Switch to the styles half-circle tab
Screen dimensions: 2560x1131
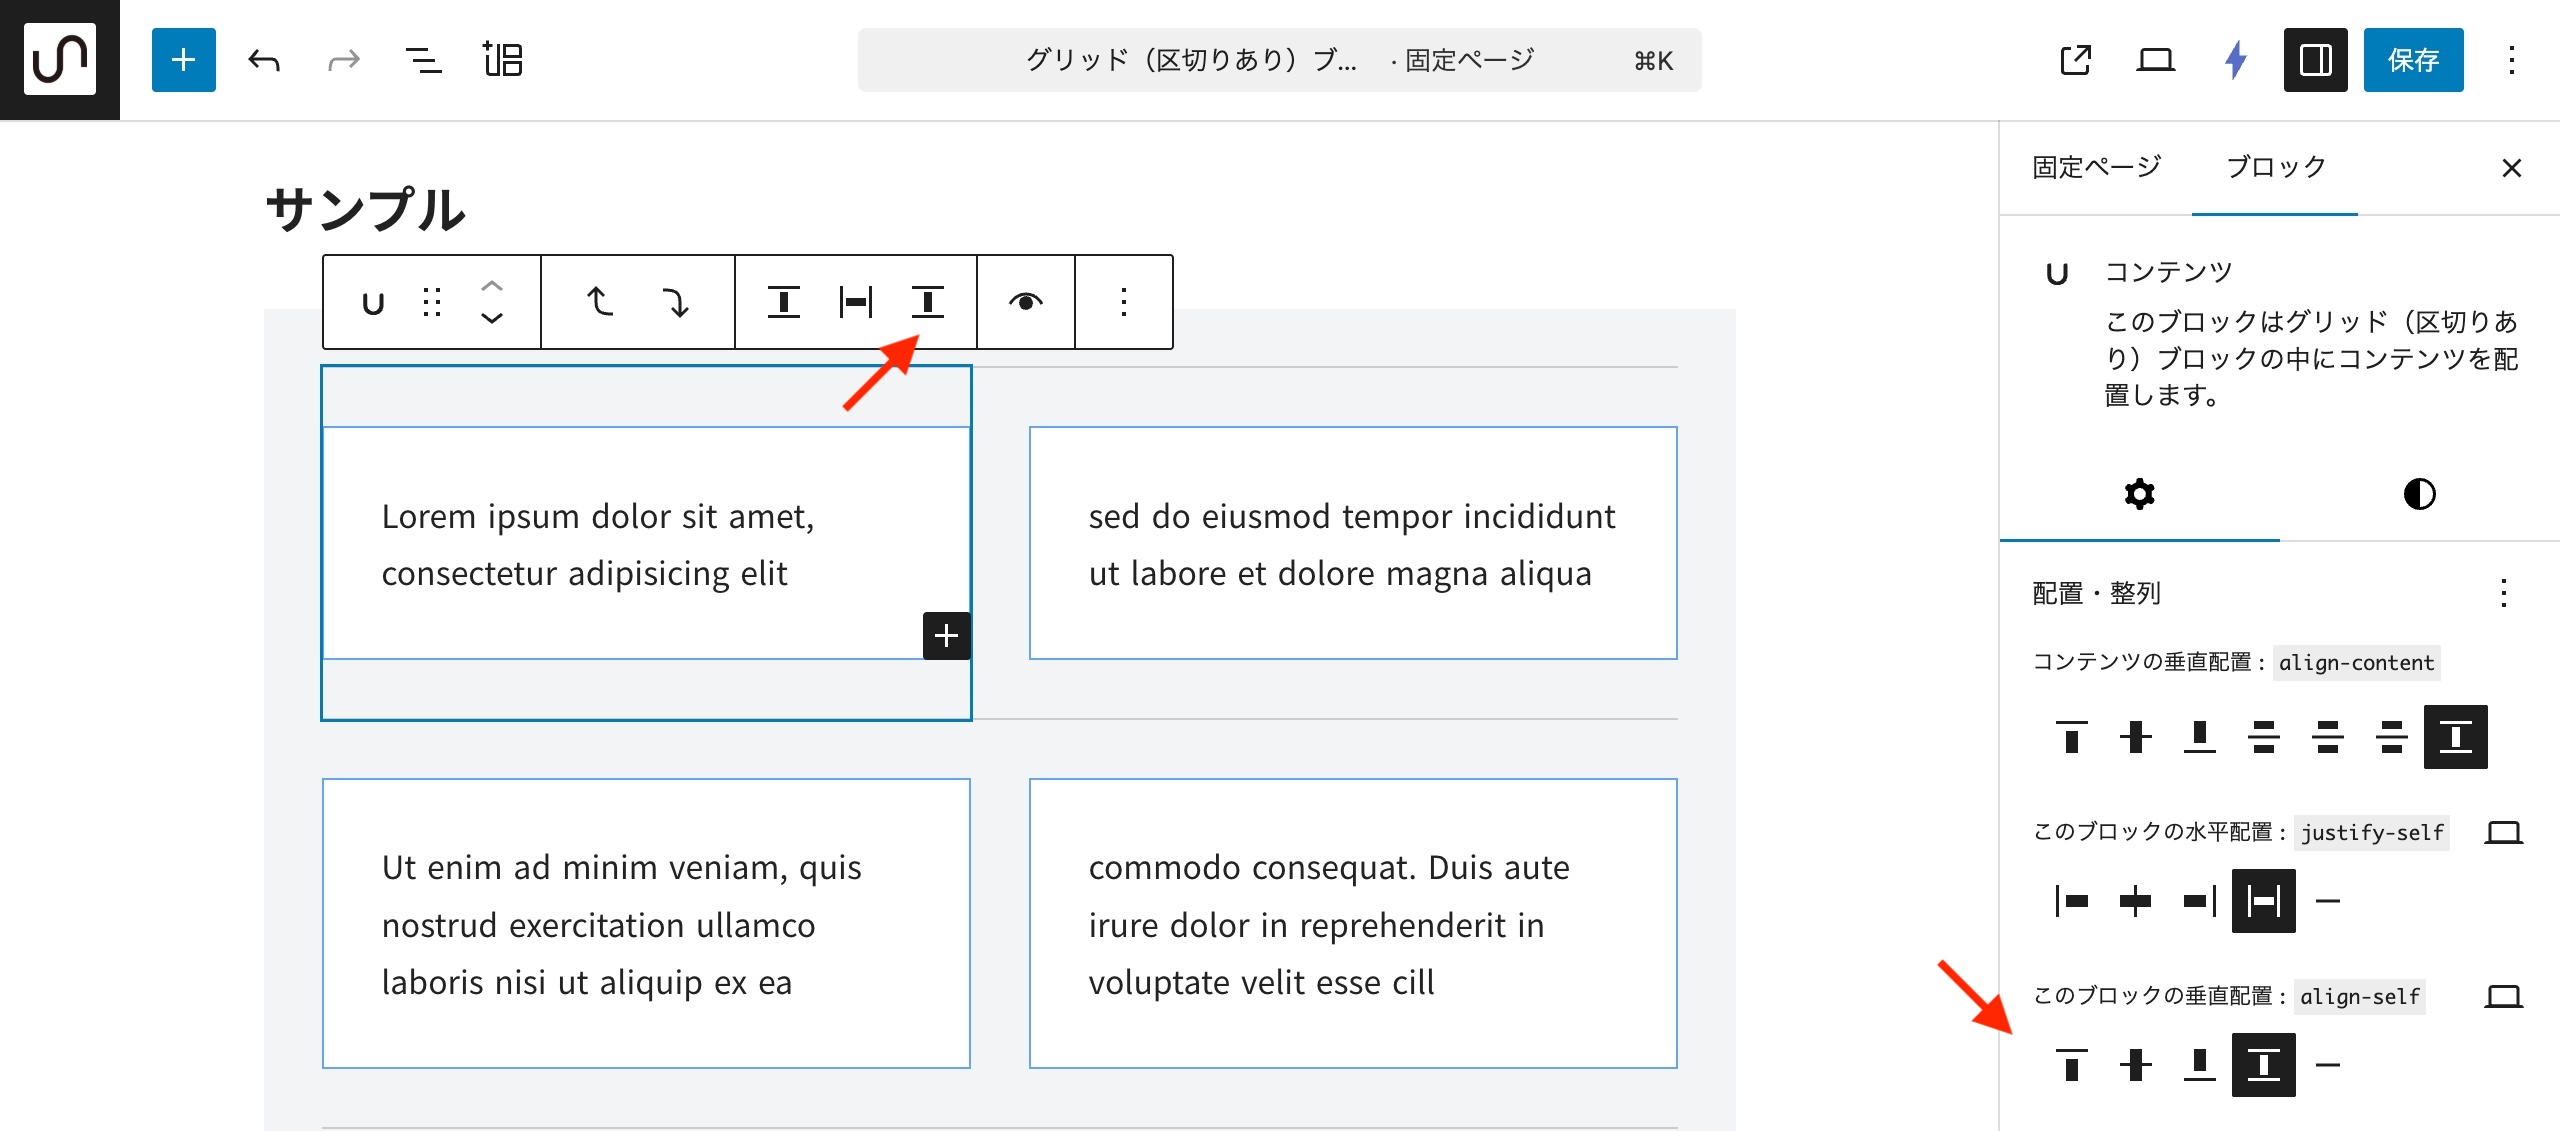point(2419,494)
